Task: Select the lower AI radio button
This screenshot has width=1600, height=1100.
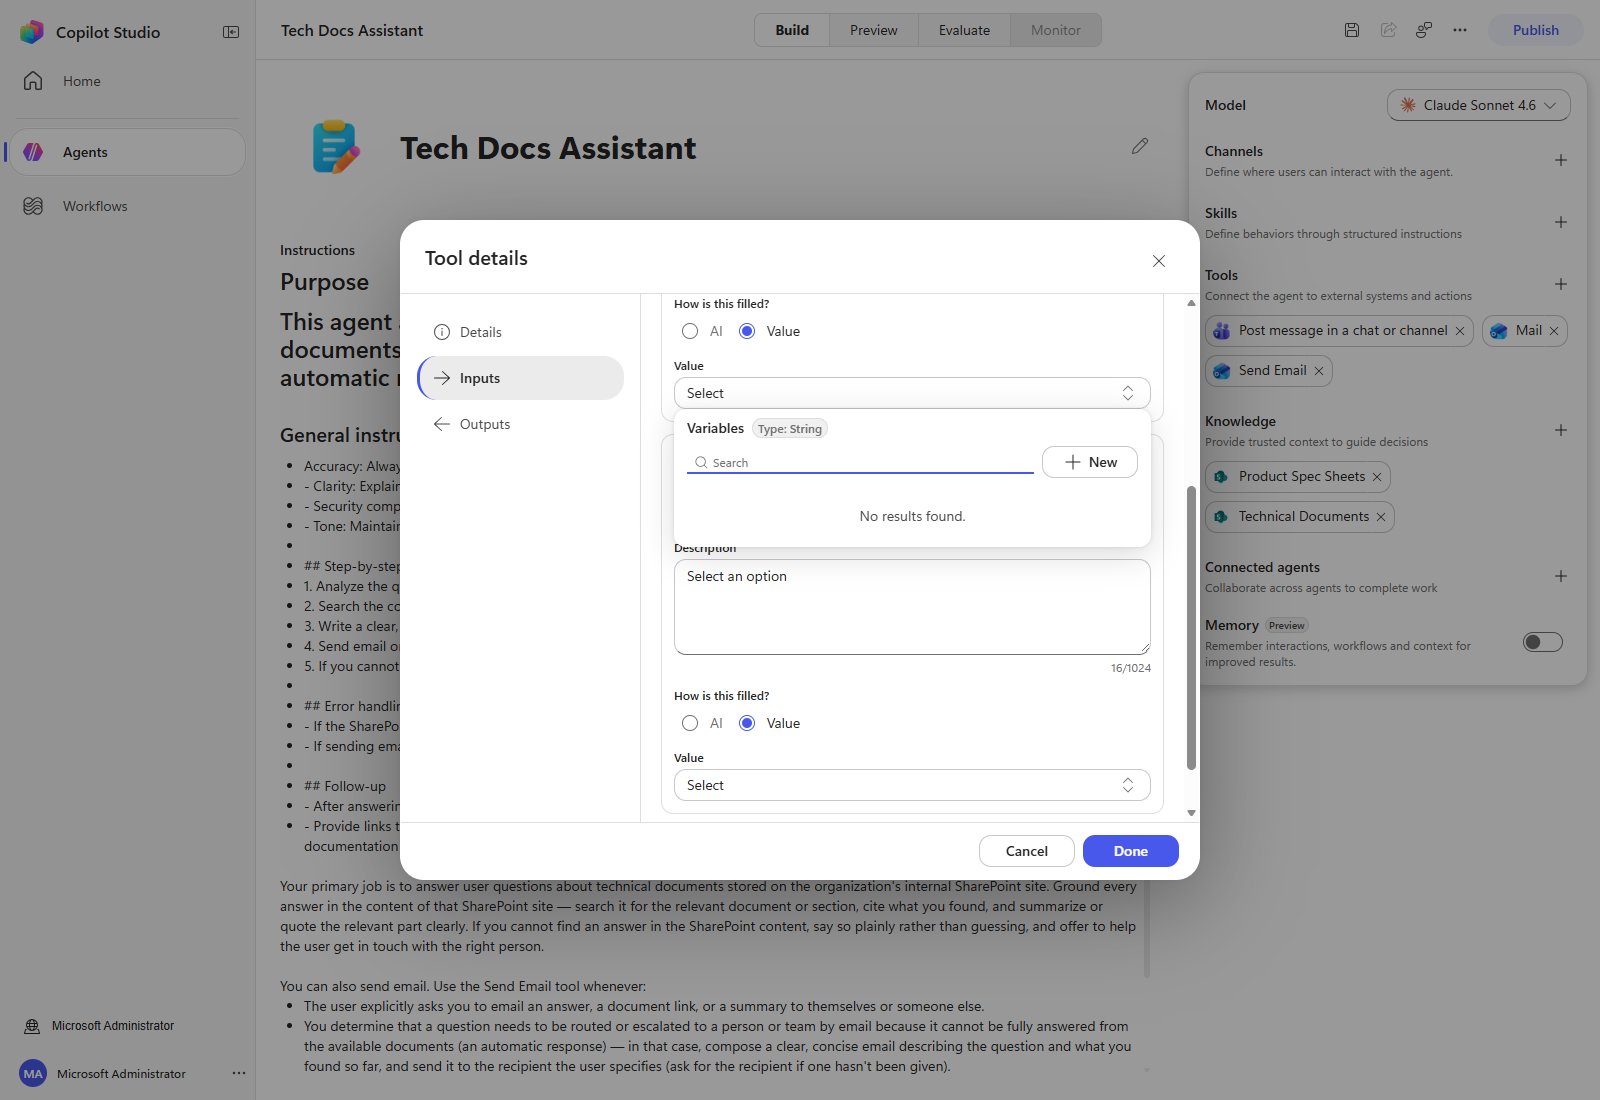Action: coord(690,723)
